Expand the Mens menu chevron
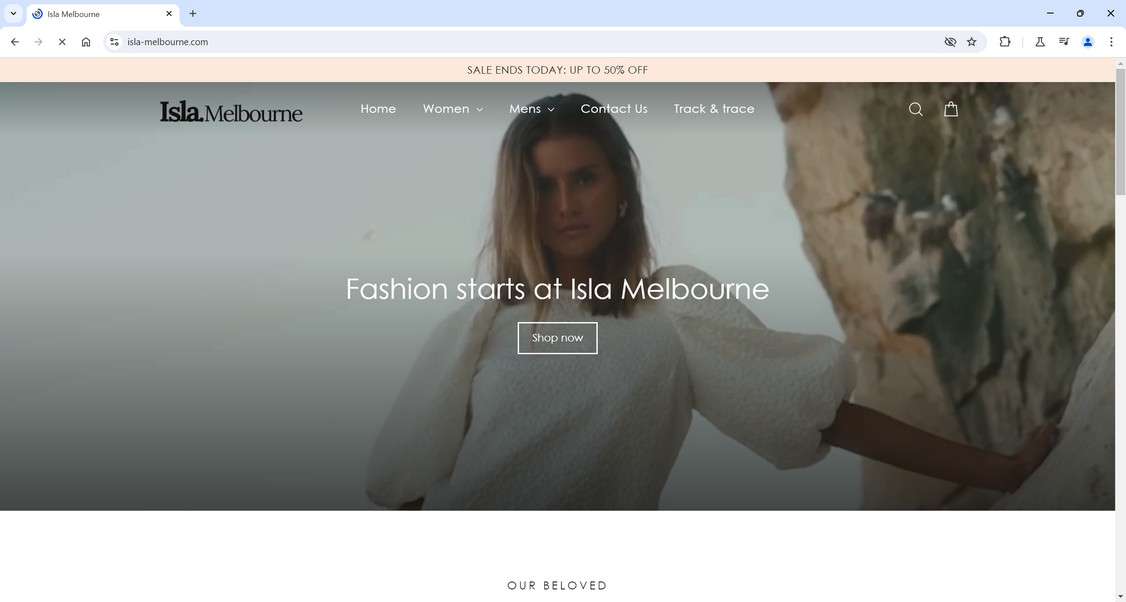 (x=551, y=109)
